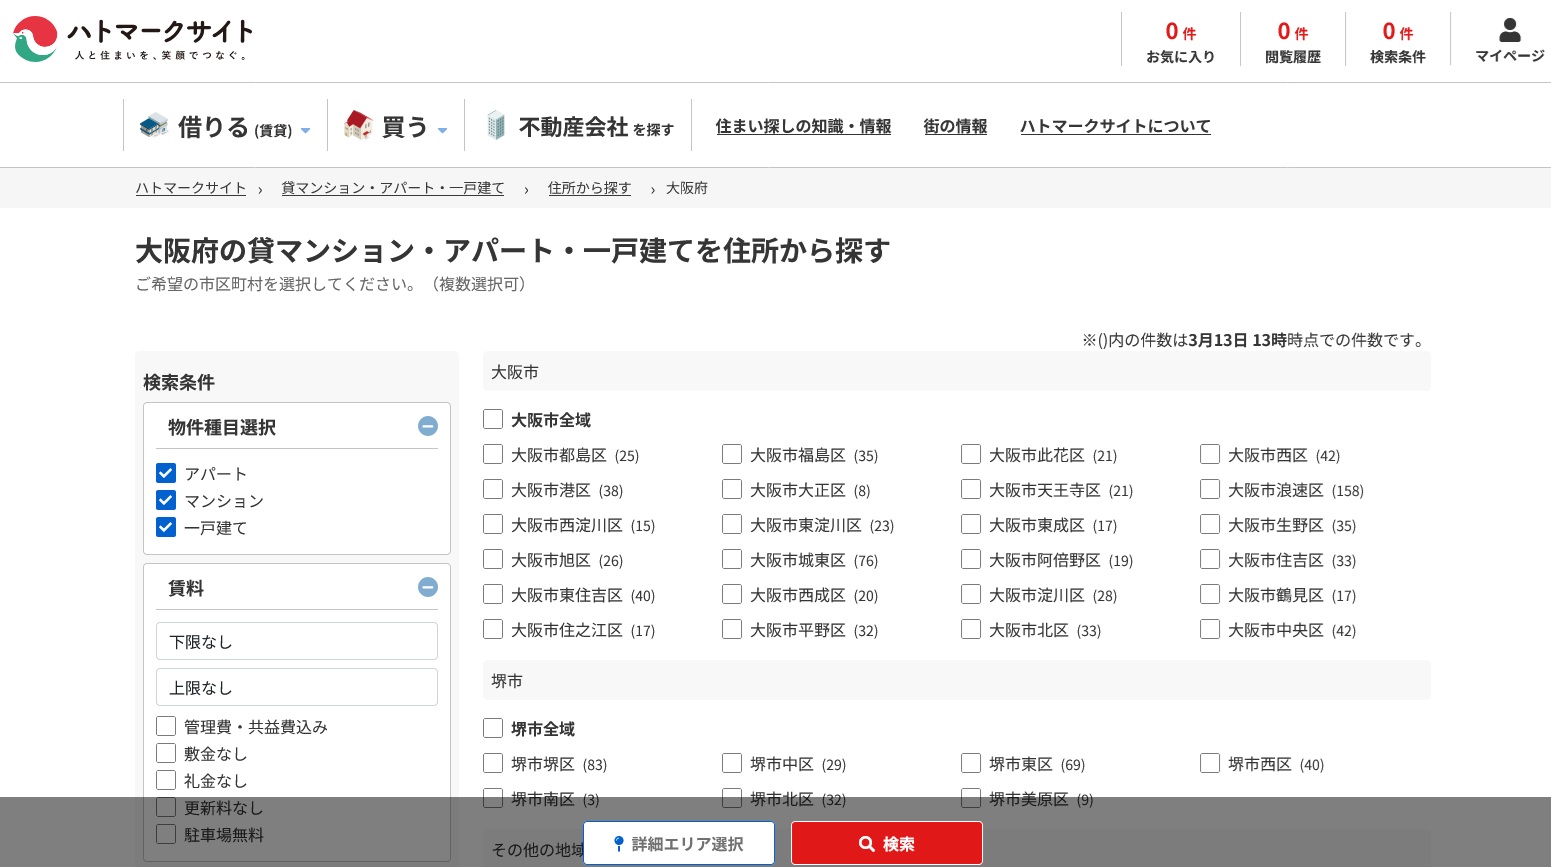The width and height of the screenshot is (1551, 867).
Task: Uncheck the マンション checkbox
Action: coord(165,500)
